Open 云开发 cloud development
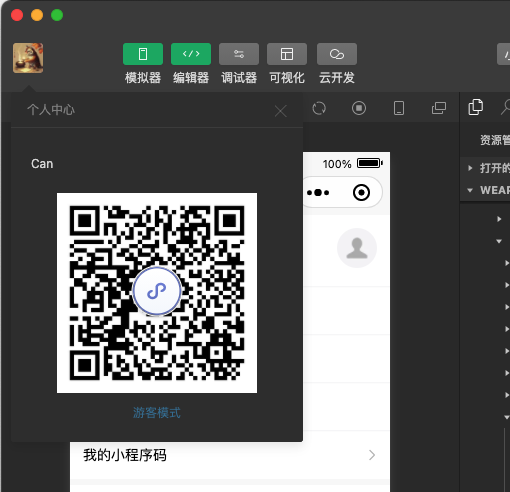Image resolution: width=510 pixels, height=492 pixels. tap(337, 54)
